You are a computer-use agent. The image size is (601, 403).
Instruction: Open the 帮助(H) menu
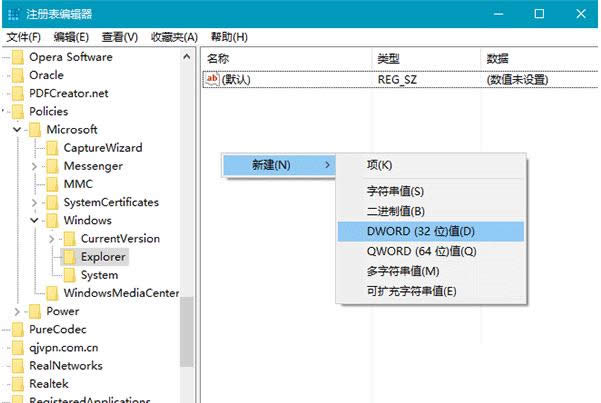click(x=229, y=37)
